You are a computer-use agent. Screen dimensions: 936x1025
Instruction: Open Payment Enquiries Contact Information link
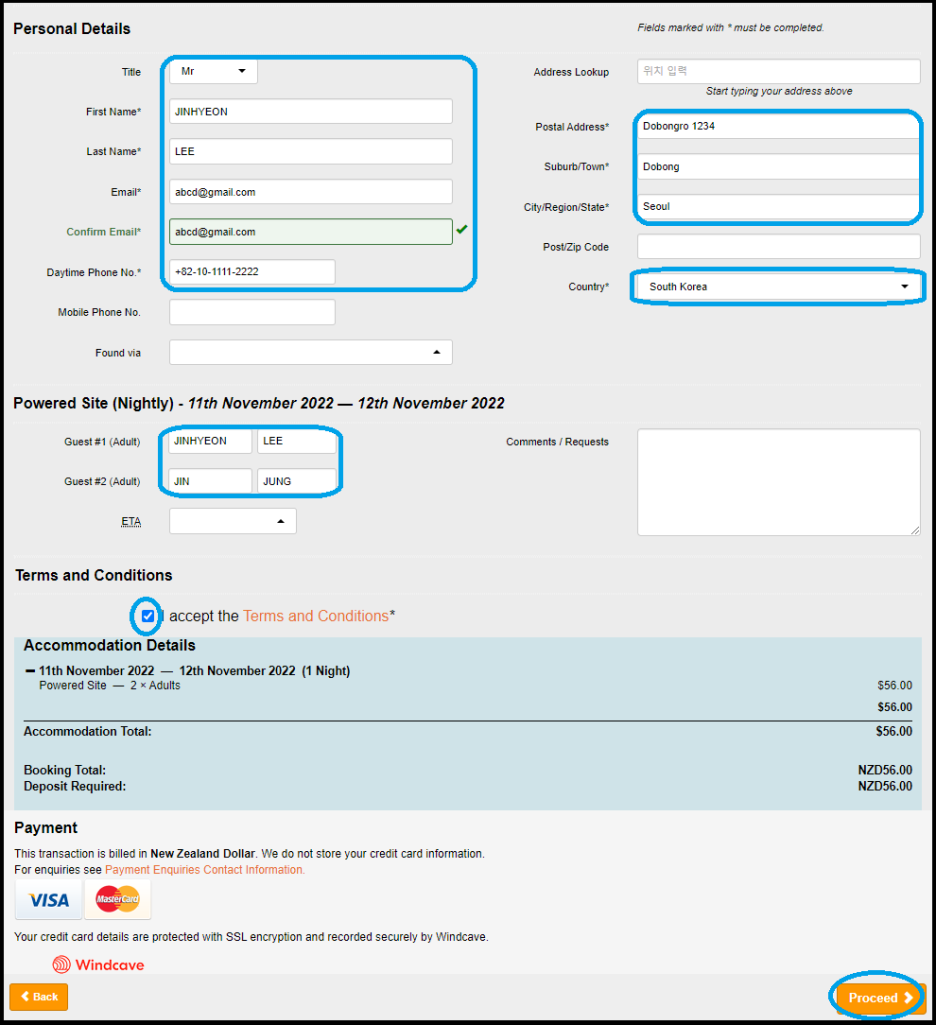[x=205, y=870]
